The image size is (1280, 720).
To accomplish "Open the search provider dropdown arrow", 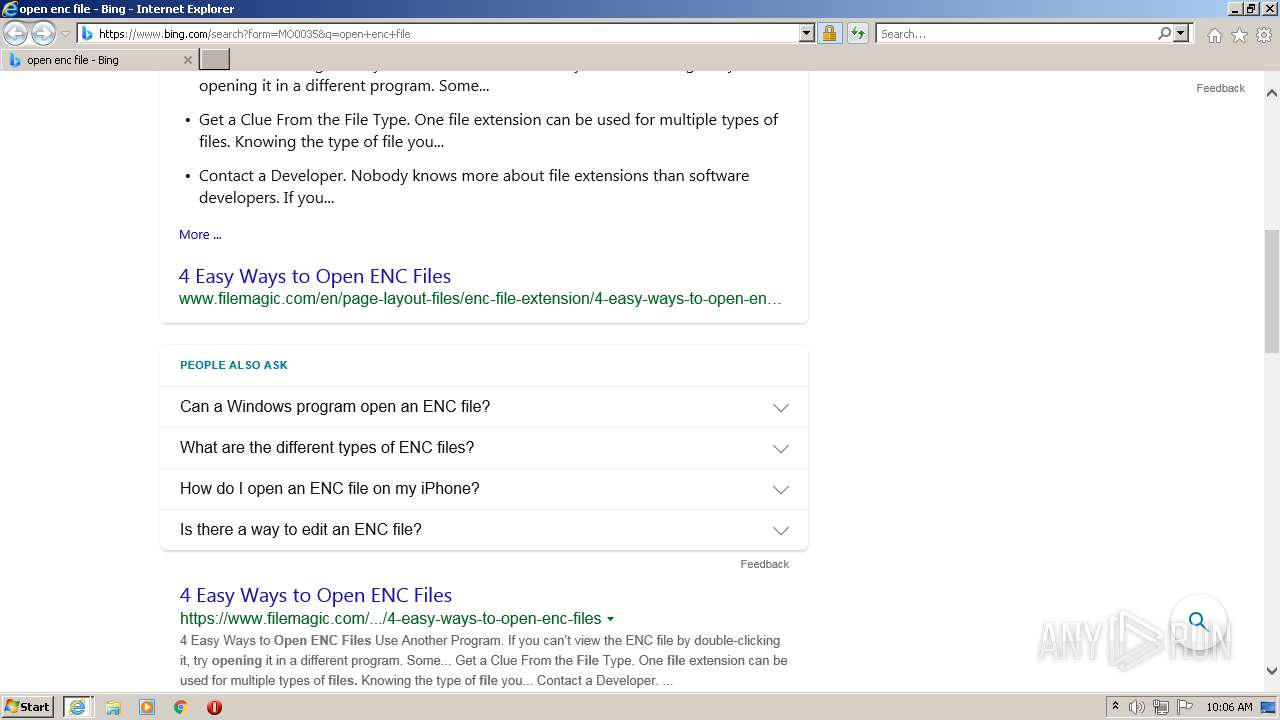I will click(1181, 34).
